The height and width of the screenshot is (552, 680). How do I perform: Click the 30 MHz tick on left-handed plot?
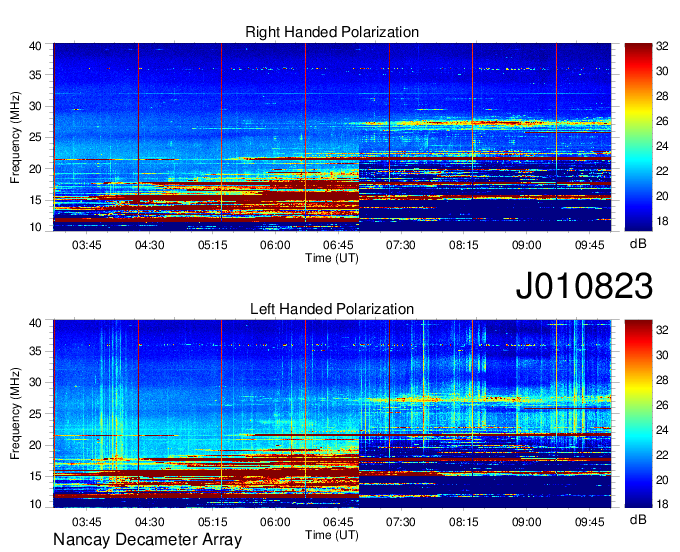[x=35, y=382]
